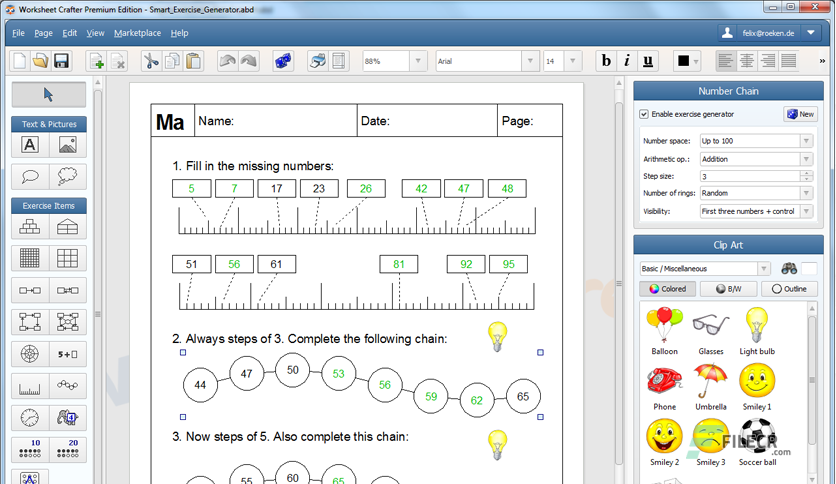Click the Step size input field
836x484 pixels.
click(750, 176)
